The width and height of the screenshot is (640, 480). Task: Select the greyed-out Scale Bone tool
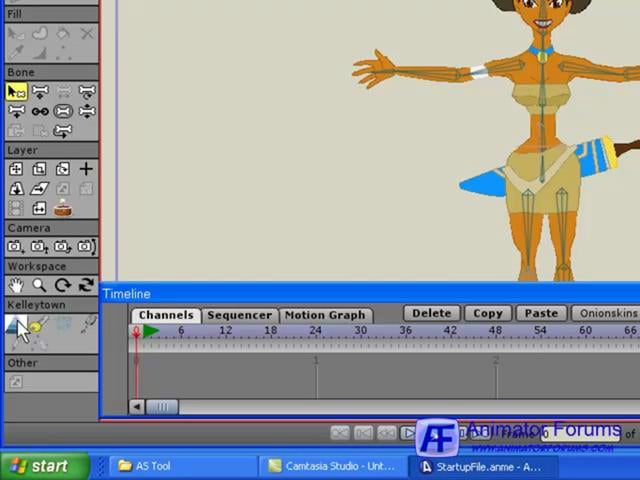[x=63, y=91]
